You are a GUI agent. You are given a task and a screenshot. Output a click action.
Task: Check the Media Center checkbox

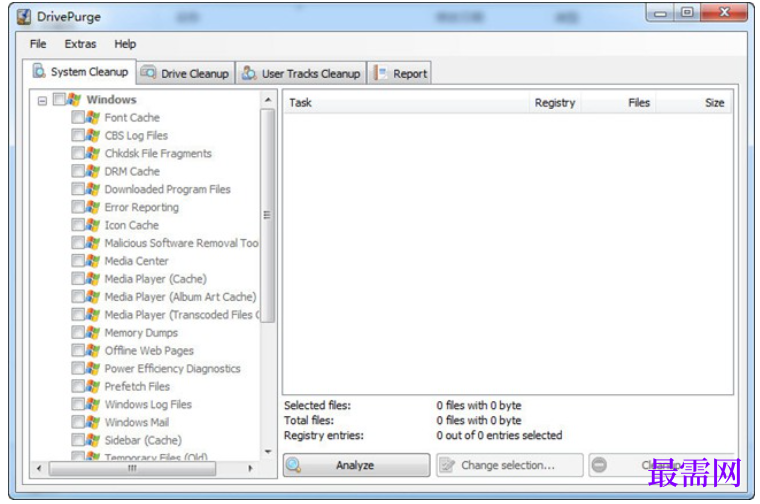(78, 261)
